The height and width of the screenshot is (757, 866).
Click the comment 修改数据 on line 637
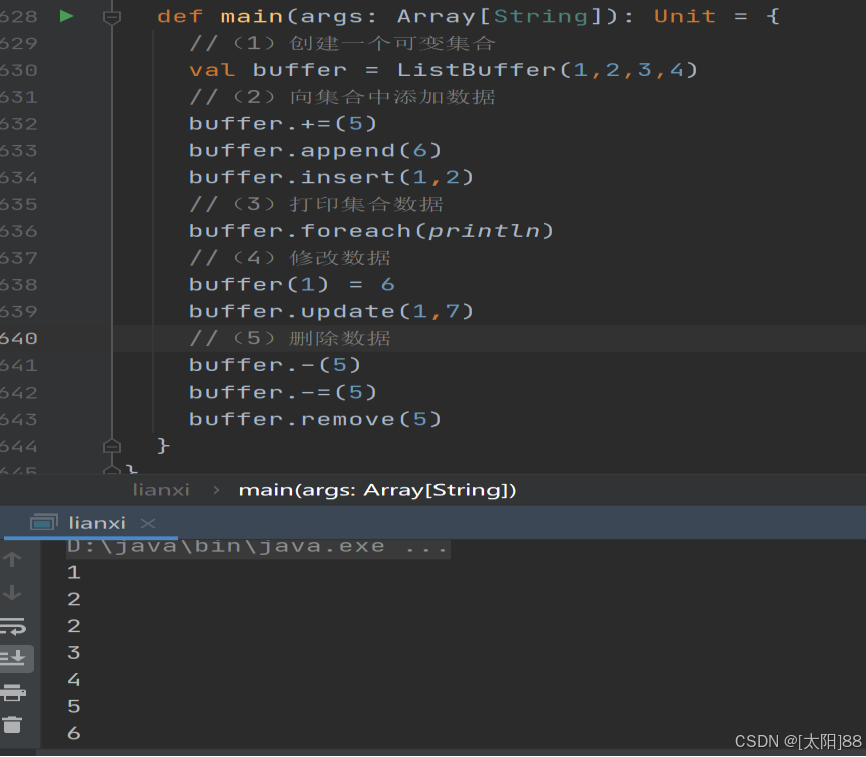pos(339,257)
